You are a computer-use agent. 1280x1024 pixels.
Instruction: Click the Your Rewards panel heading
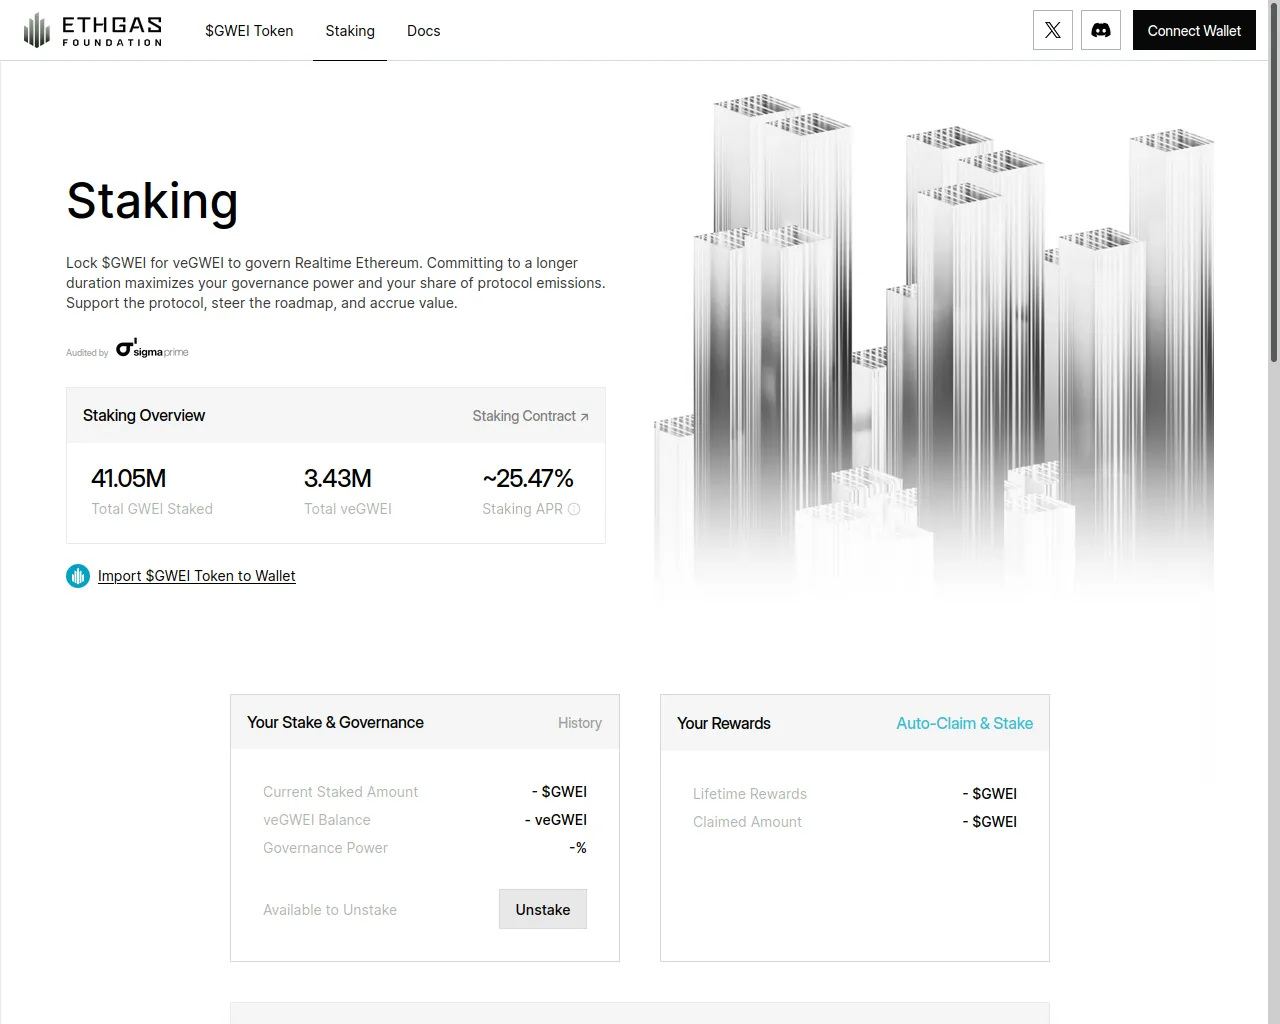pos(724,723)
